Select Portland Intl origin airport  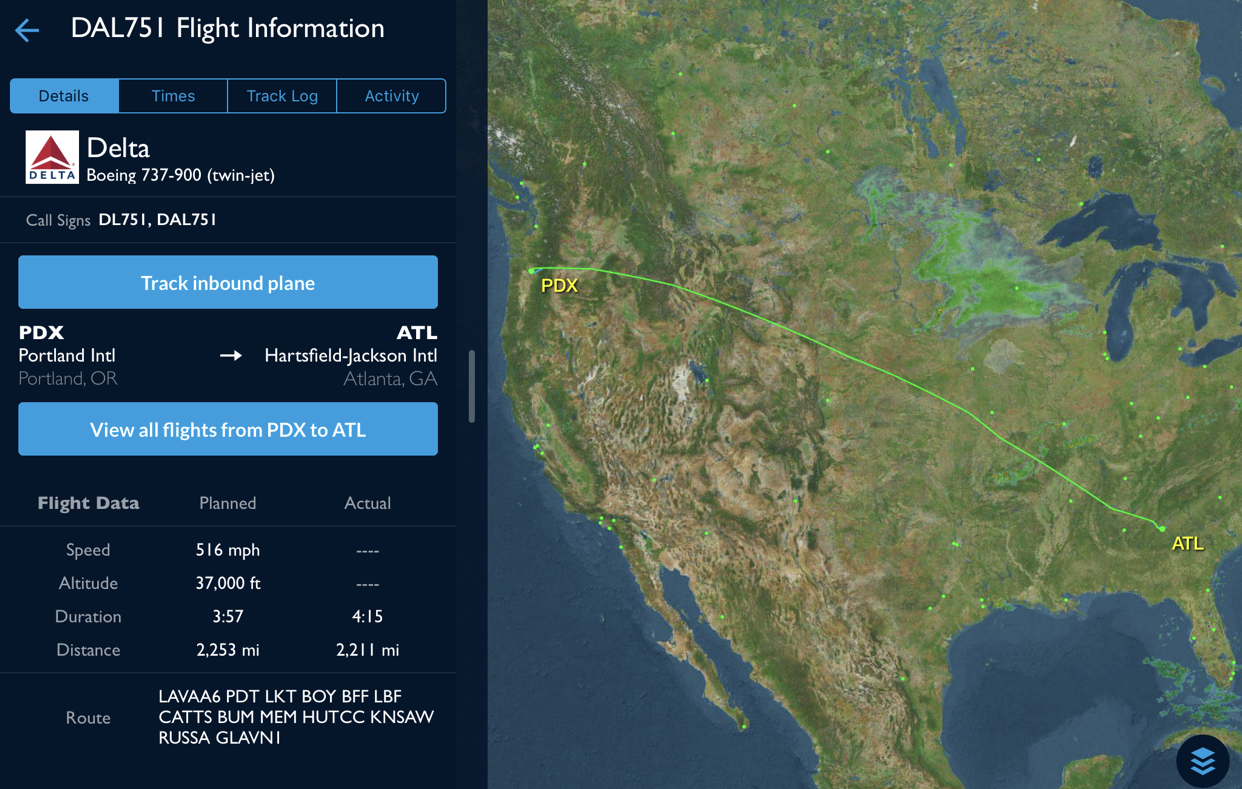[x=67, y=356]
